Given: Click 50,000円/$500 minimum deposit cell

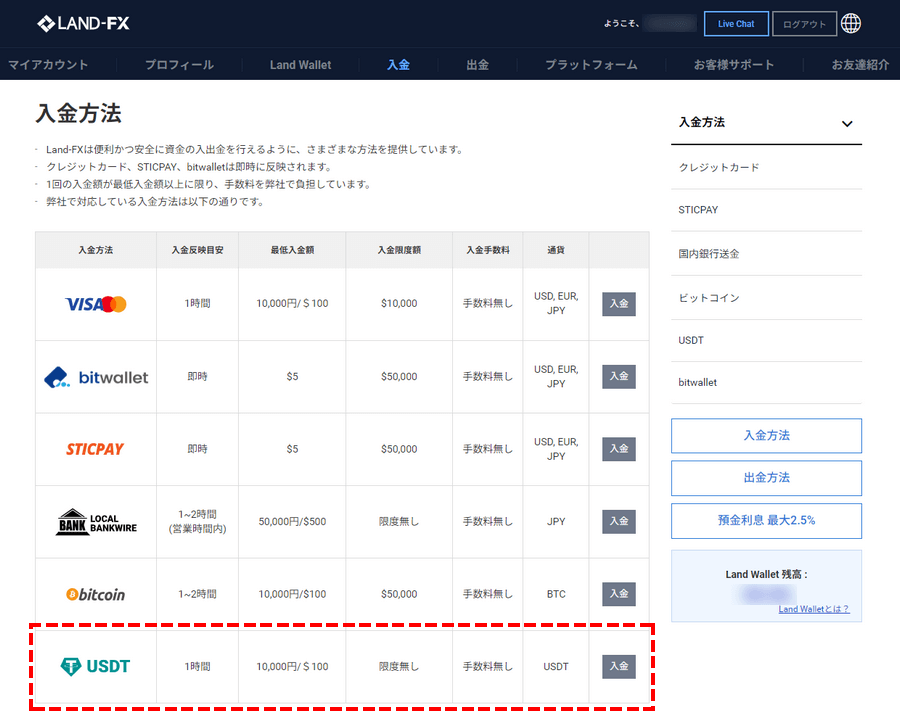Looking at the screenshot, I should point(292,522).
